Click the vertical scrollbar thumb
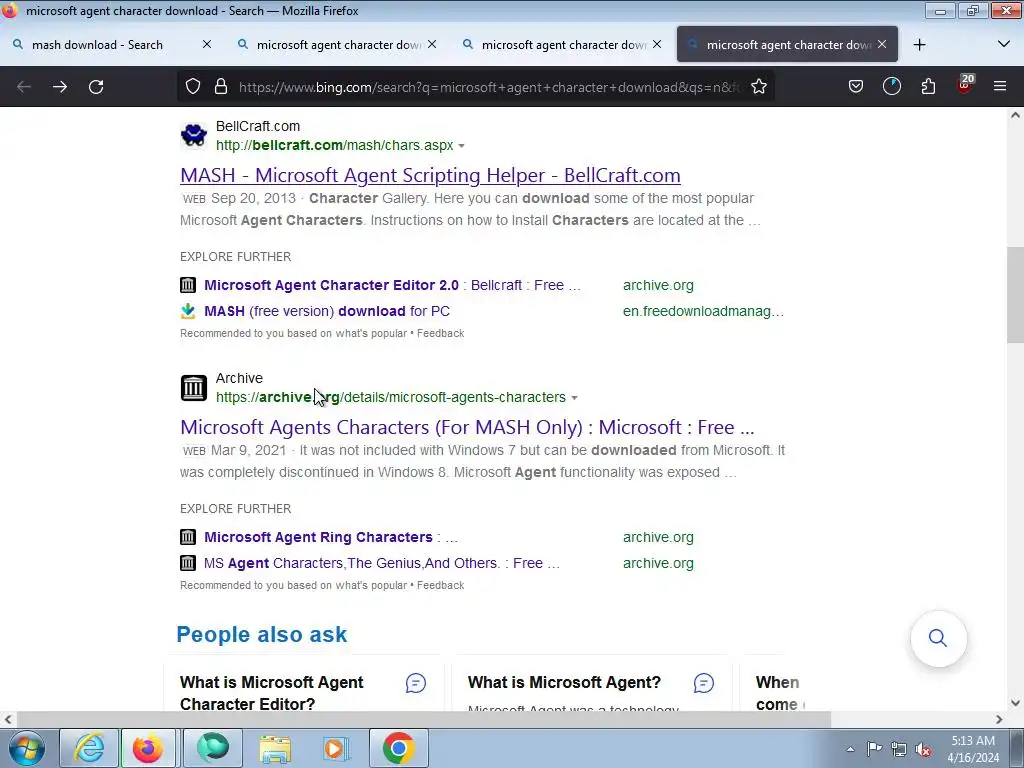 (1015, 295)
